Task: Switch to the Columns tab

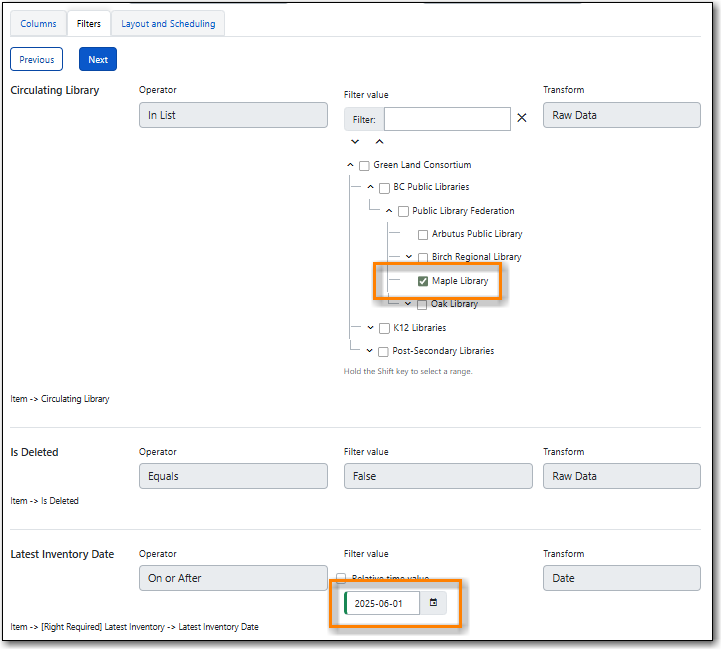Action: (x=38, y=24)
